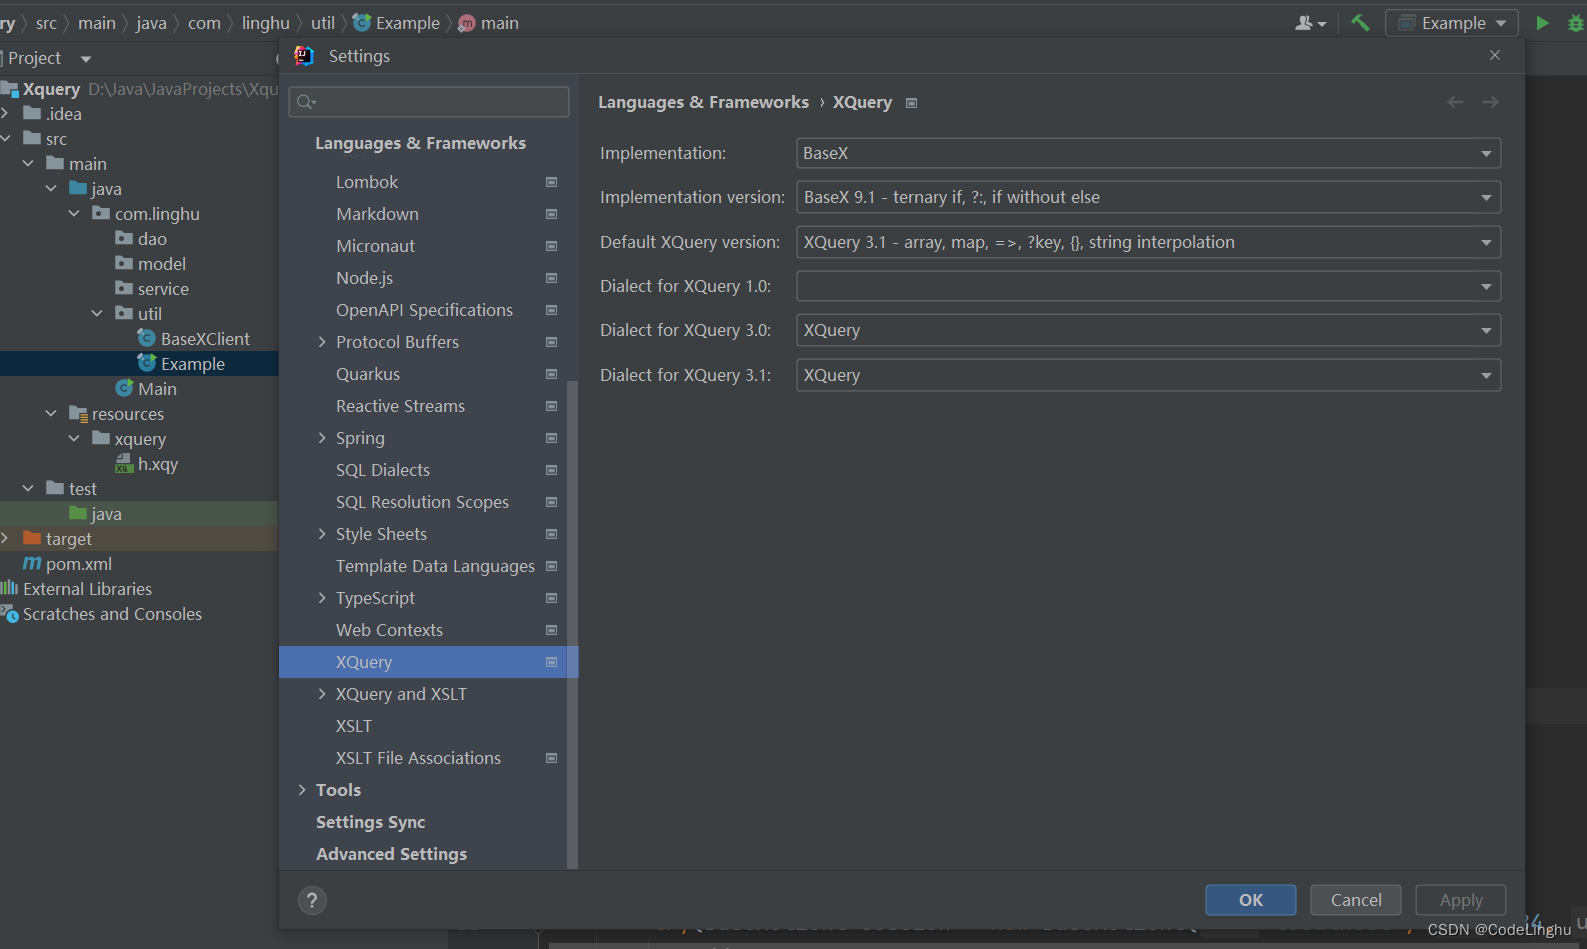
Task: Open Settings Sync page
Action: pos(370,822)
